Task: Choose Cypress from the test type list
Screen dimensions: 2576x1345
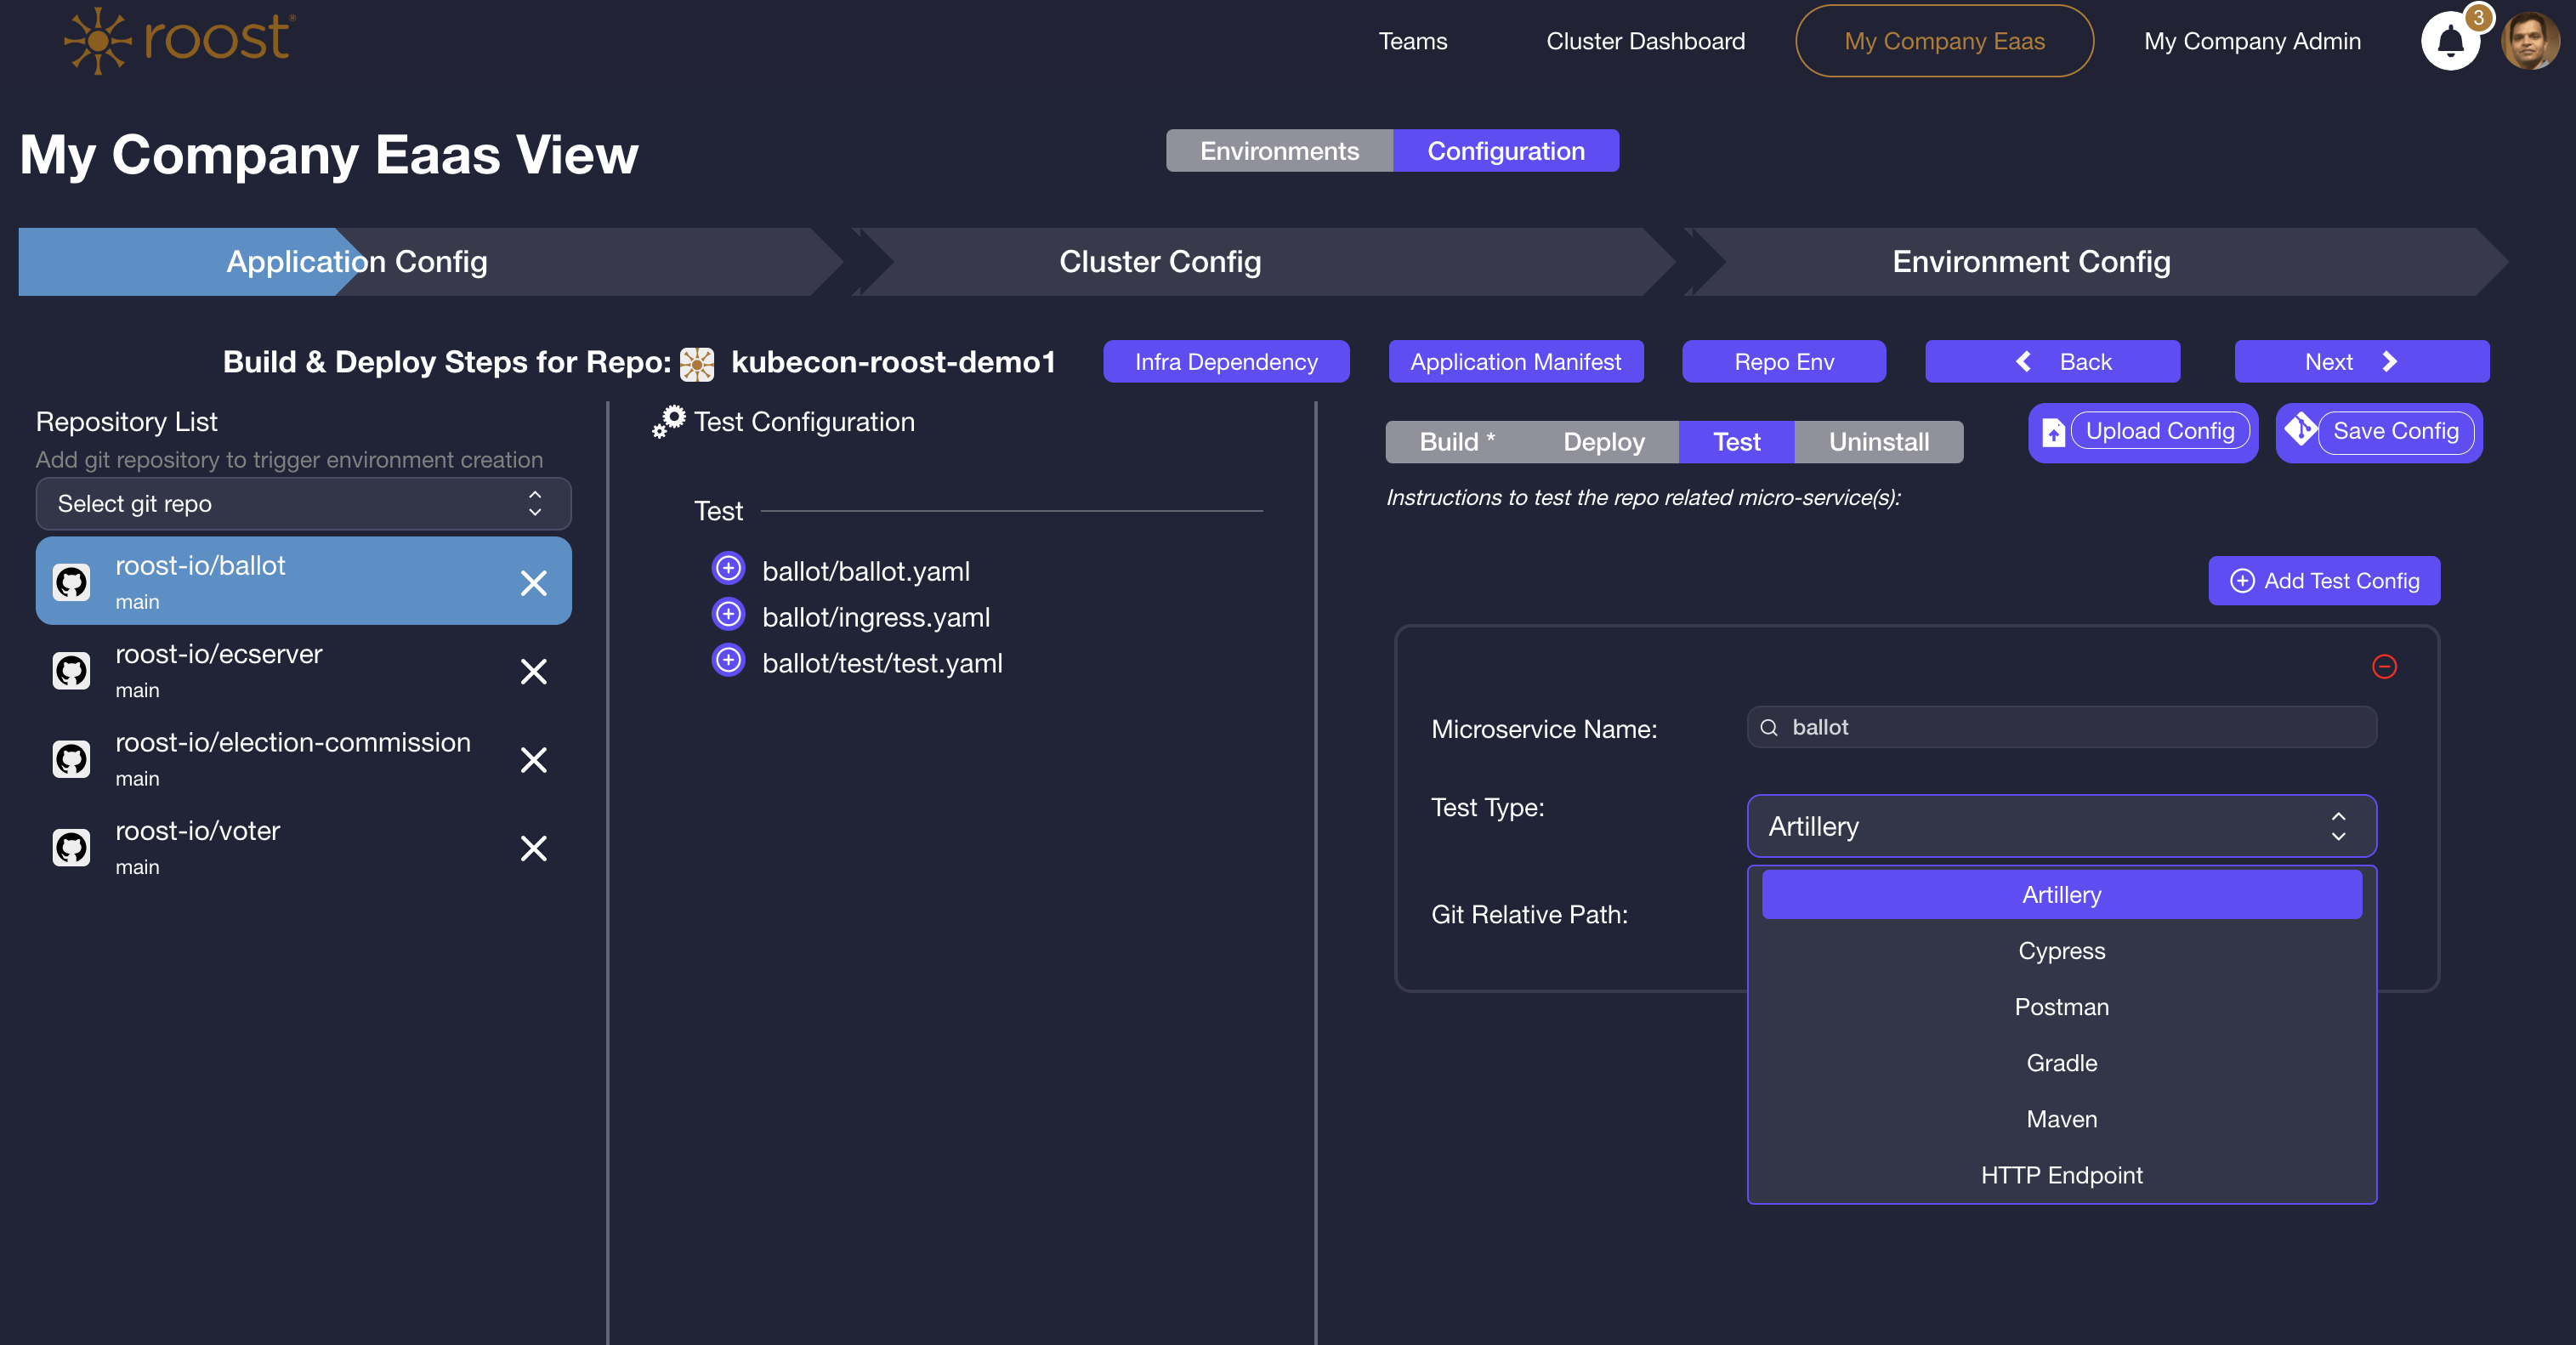Action: pyautogui.click(x=2062, y=951)
